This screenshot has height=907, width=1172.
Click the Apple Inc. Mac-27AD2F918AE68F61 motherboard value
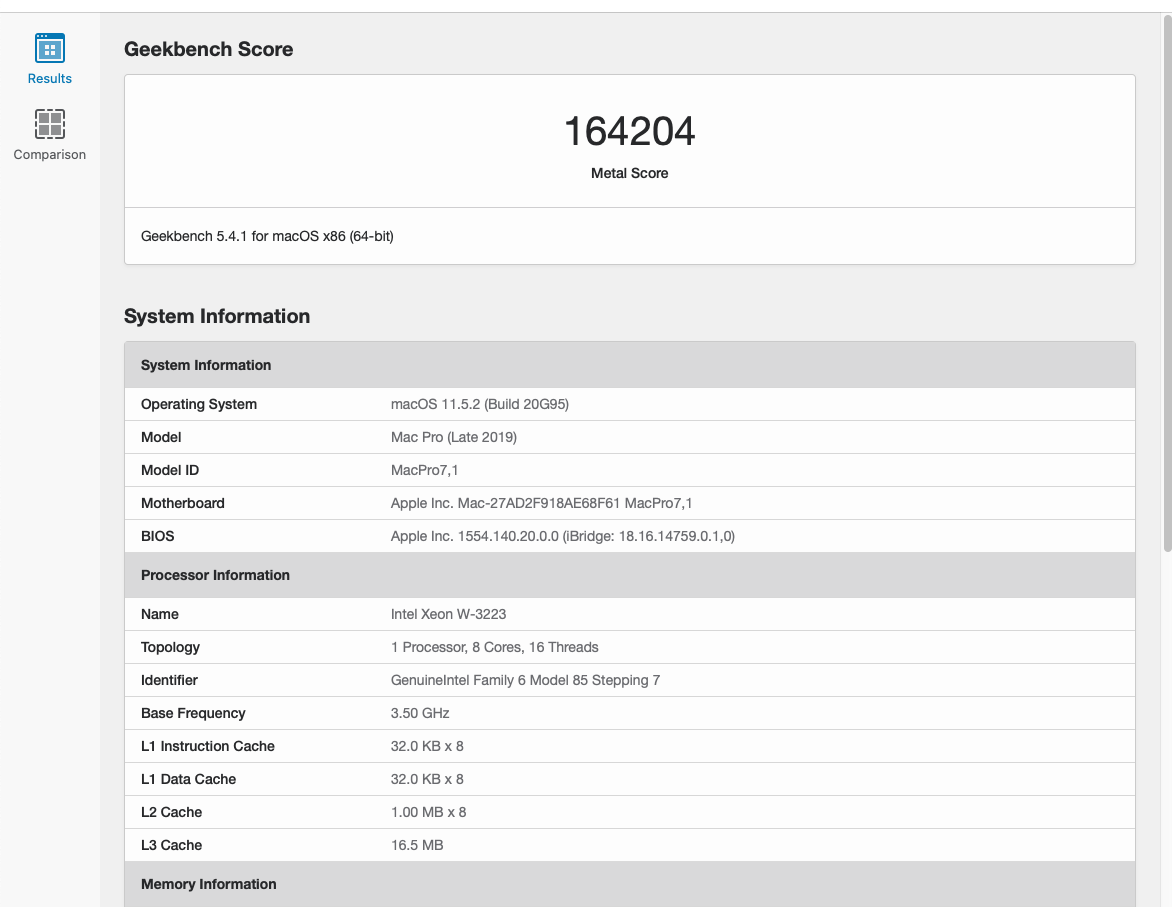[541, 503]
